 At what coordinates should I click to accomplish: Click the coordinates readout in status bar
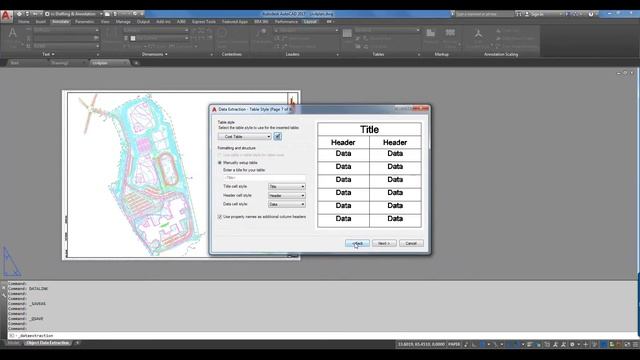(x=421, y=344)
